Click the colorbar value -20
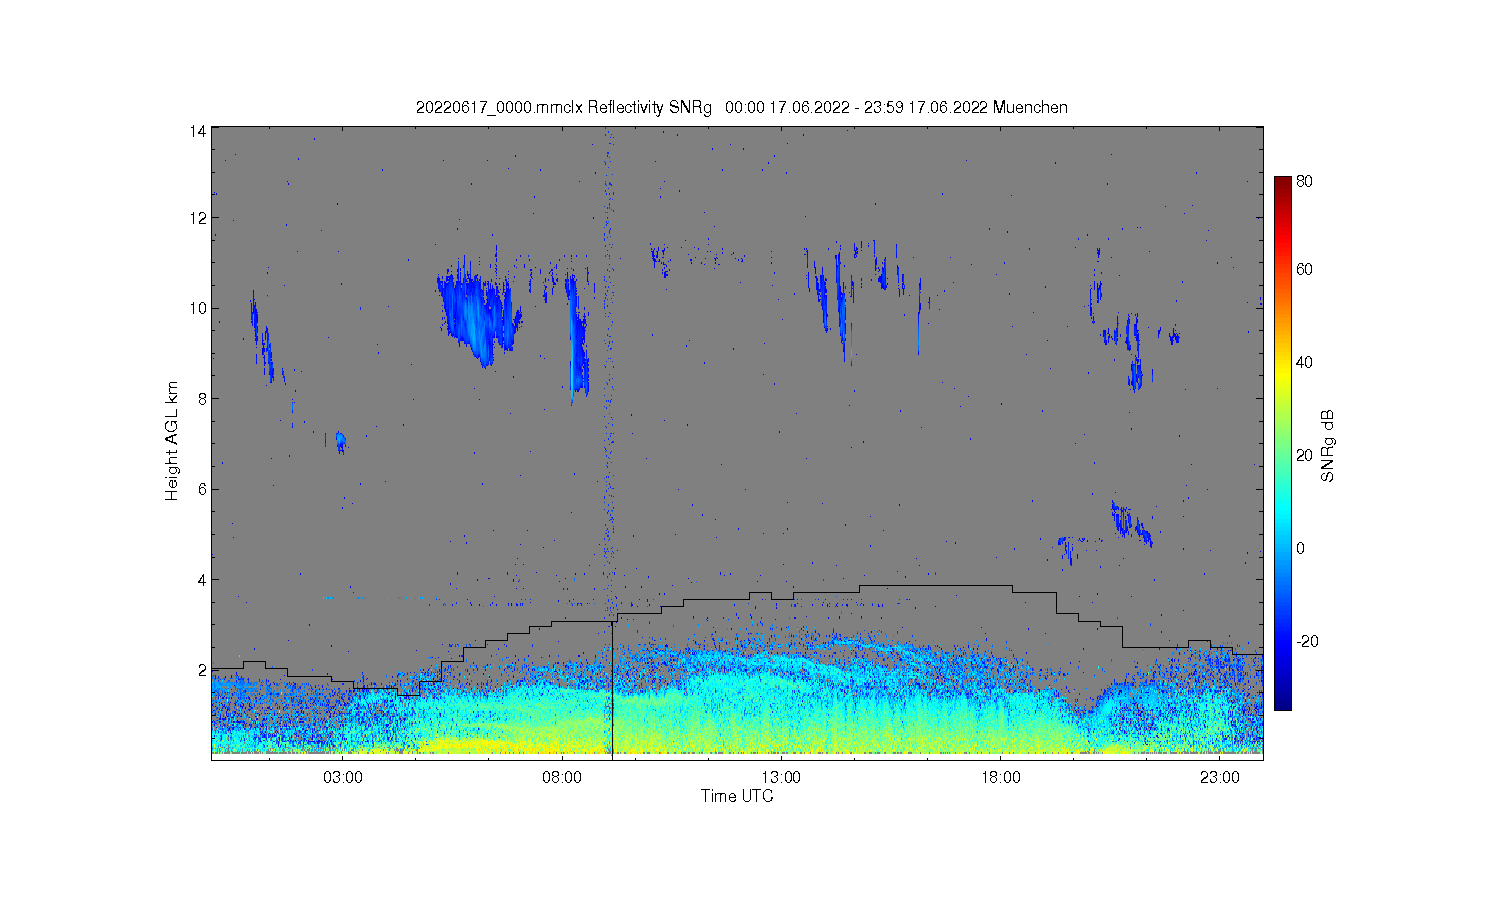The width and height of the screenshot is (1500, 900). 1306,641
